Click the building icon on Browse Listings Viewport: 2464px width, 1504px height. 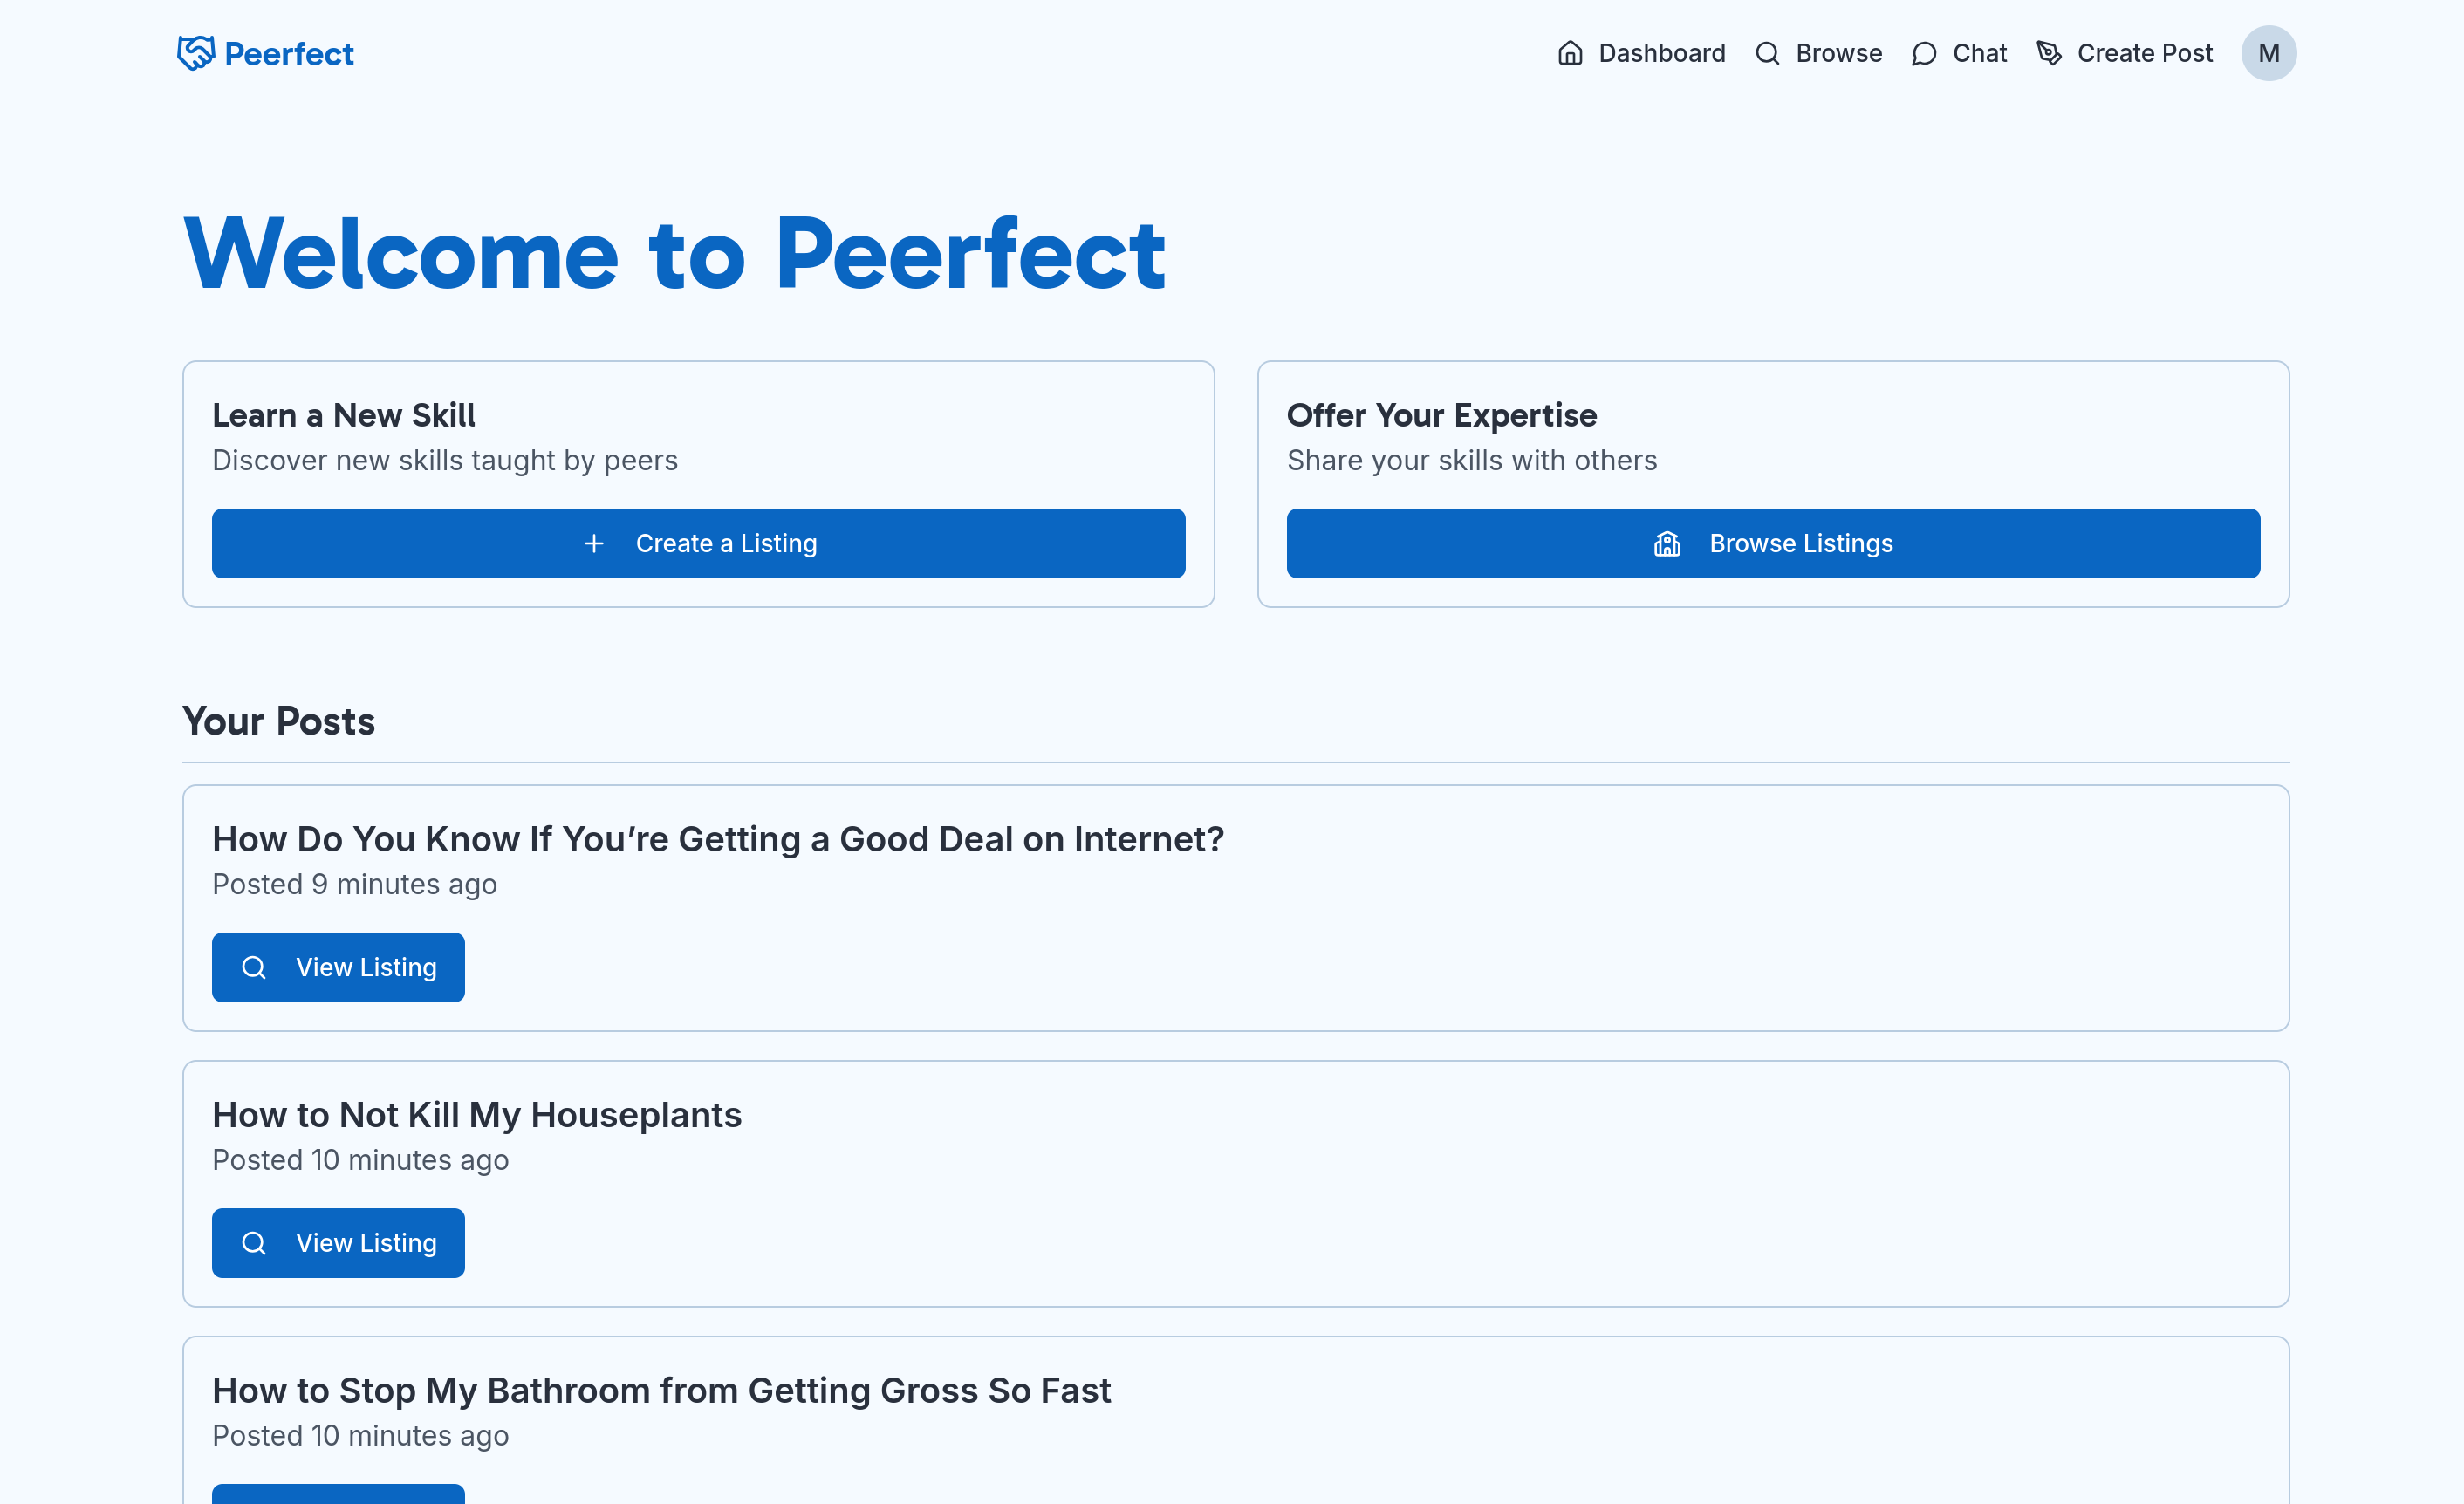(1667, 543)
